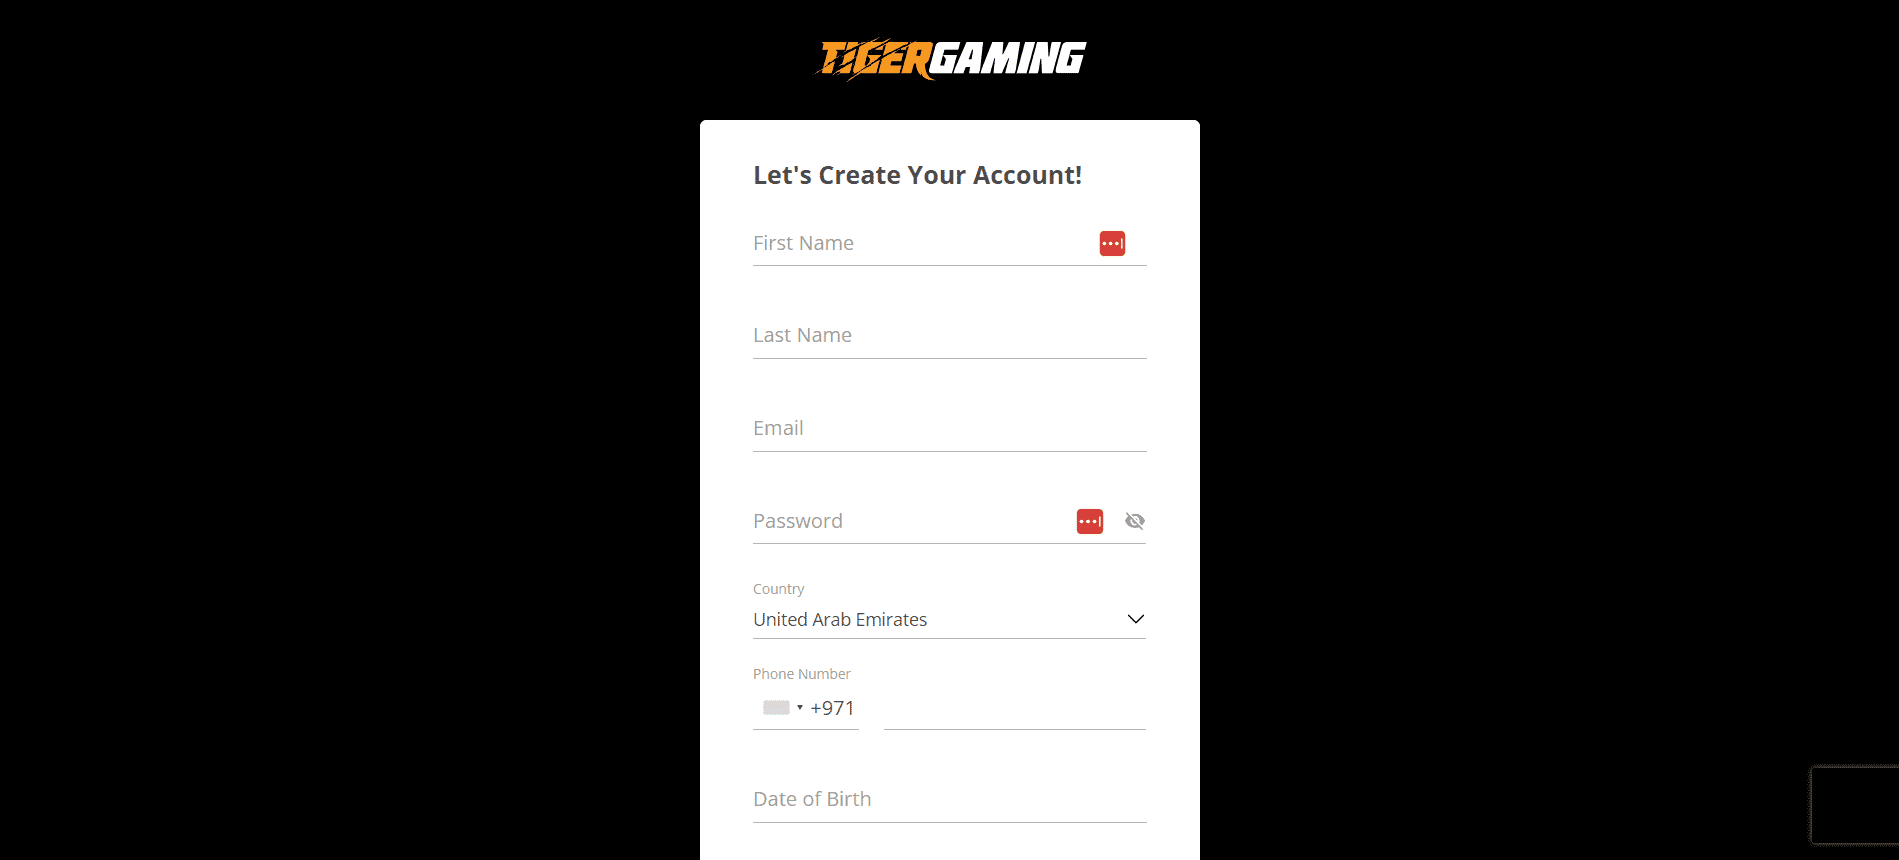Click the Country field label
1899x860 pixels.
(x=778, y=589)
